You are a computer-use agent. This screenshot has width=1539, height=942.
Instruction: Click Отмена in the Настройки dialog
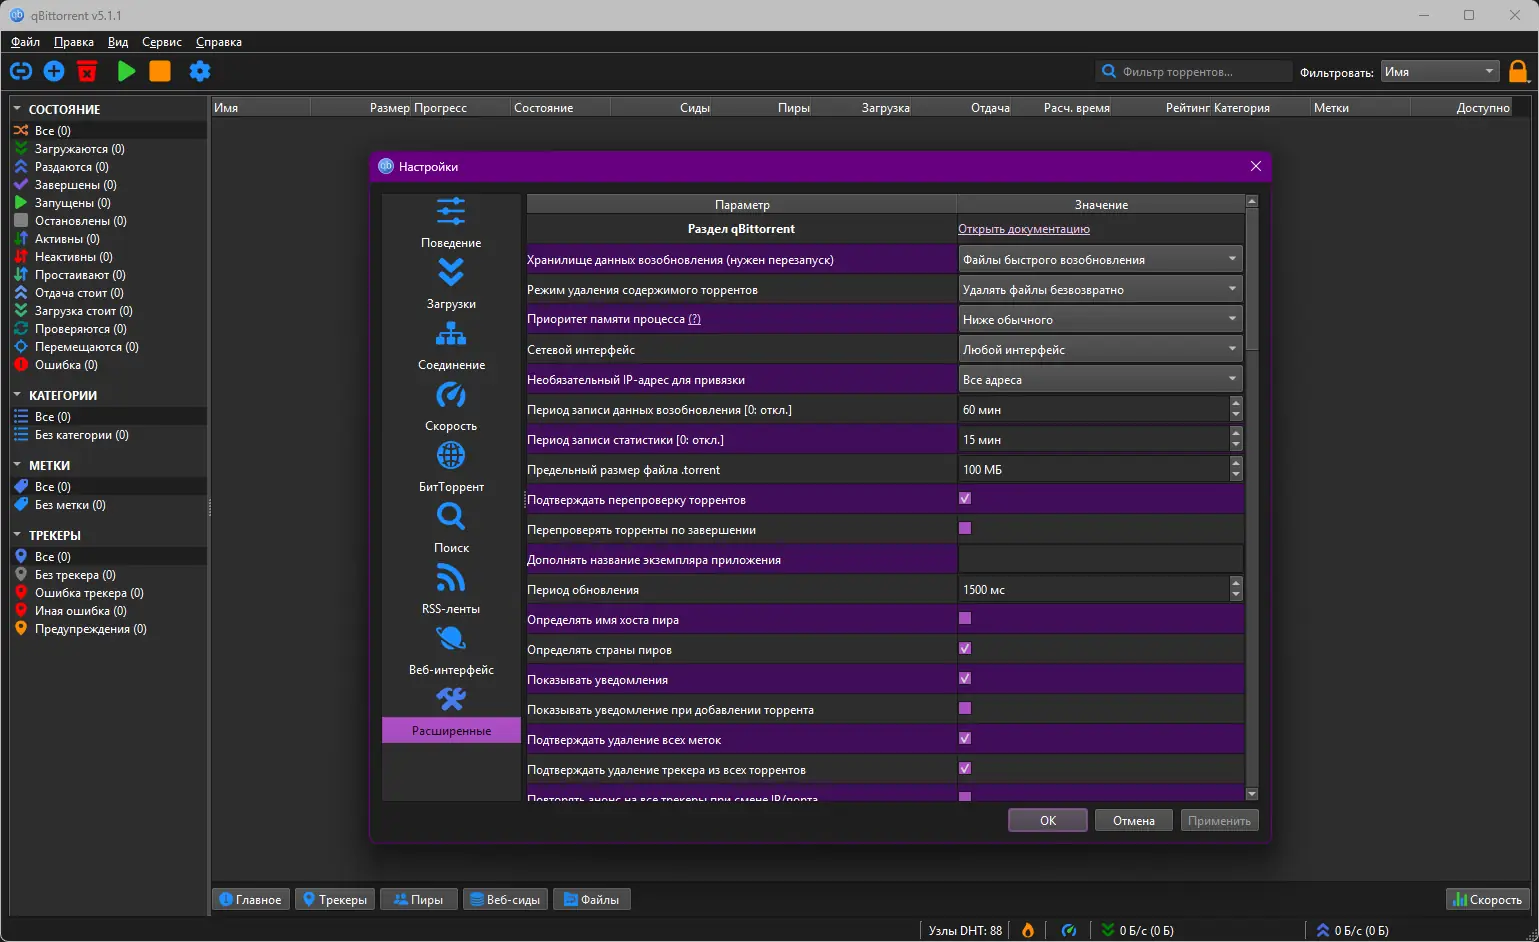(1134, 820)
